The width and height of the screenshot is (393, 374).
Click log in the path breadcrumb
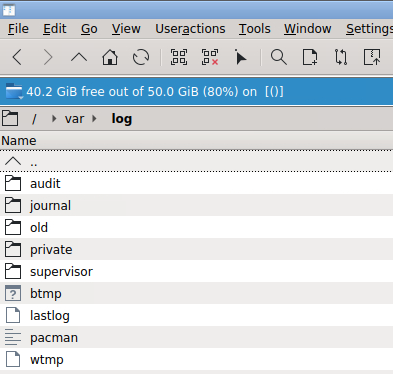pos(122,119)
